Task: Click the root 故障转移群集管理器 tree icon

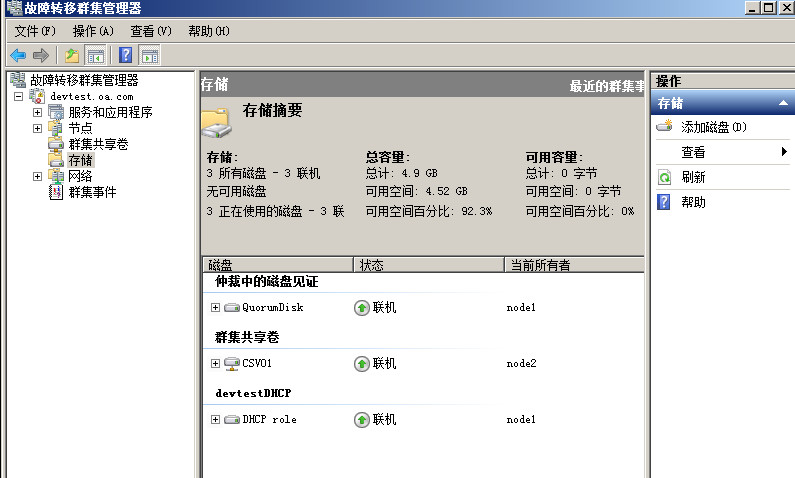Action: [18, 80]
